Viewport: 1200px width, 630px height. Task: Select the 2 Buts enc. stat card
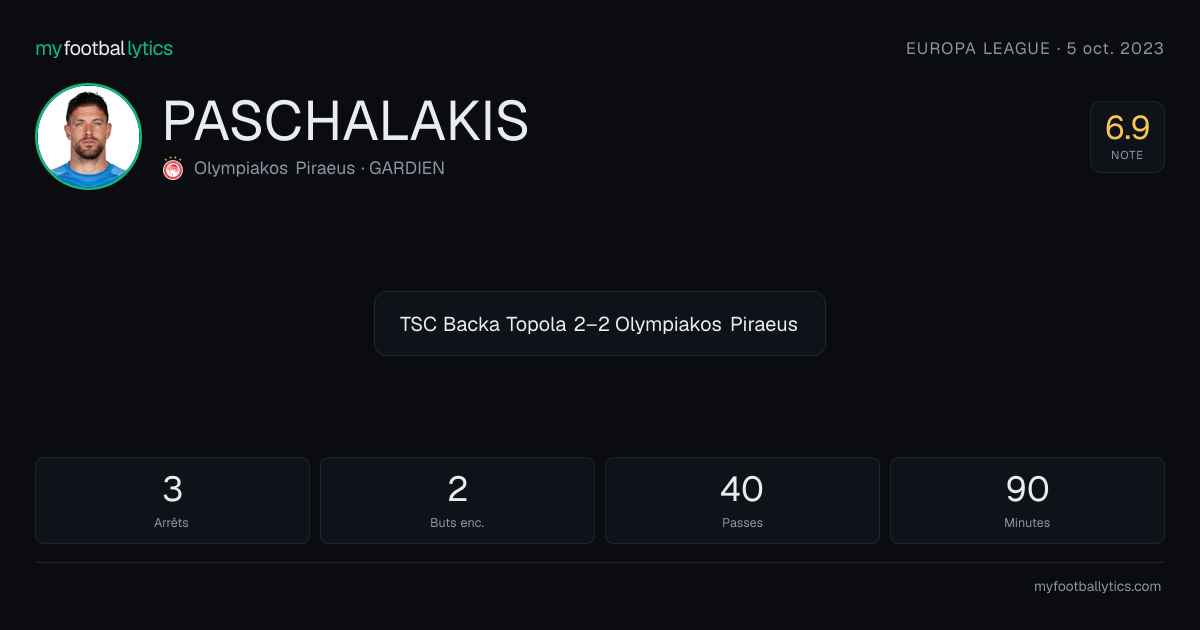[x=457, y=500]
